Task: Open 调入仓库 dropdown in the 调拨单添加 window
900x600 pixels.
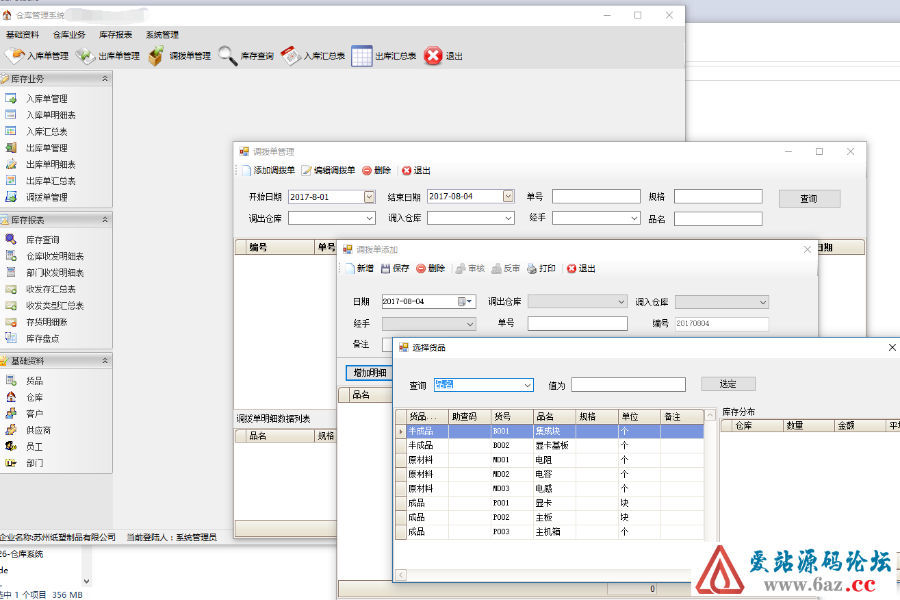Action: [763, 302]
